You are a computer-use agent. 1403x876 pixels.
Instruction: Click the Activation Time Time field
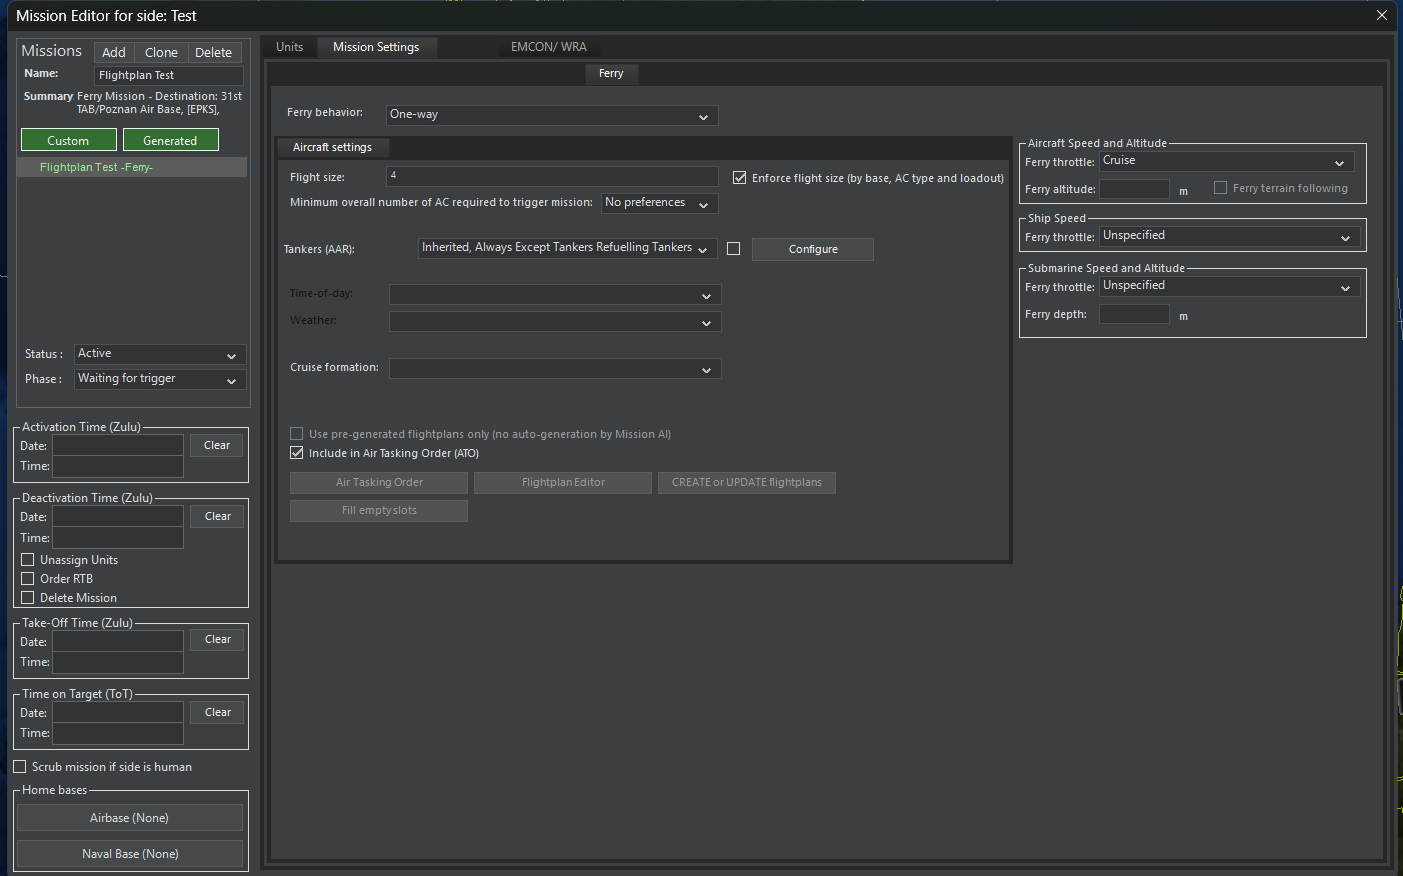[x=118, y=466]
